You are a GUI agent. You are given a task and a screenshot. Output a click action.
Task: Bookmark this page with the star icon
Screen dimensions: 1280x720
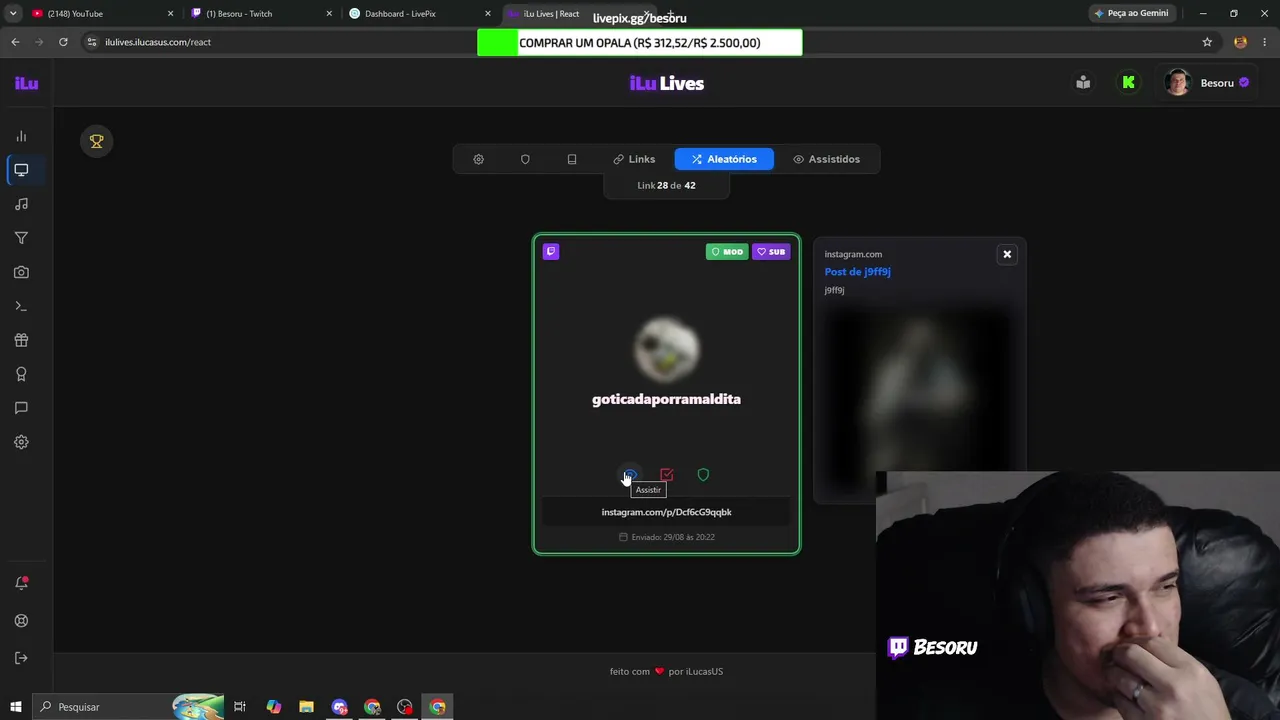pos(1207,42)
